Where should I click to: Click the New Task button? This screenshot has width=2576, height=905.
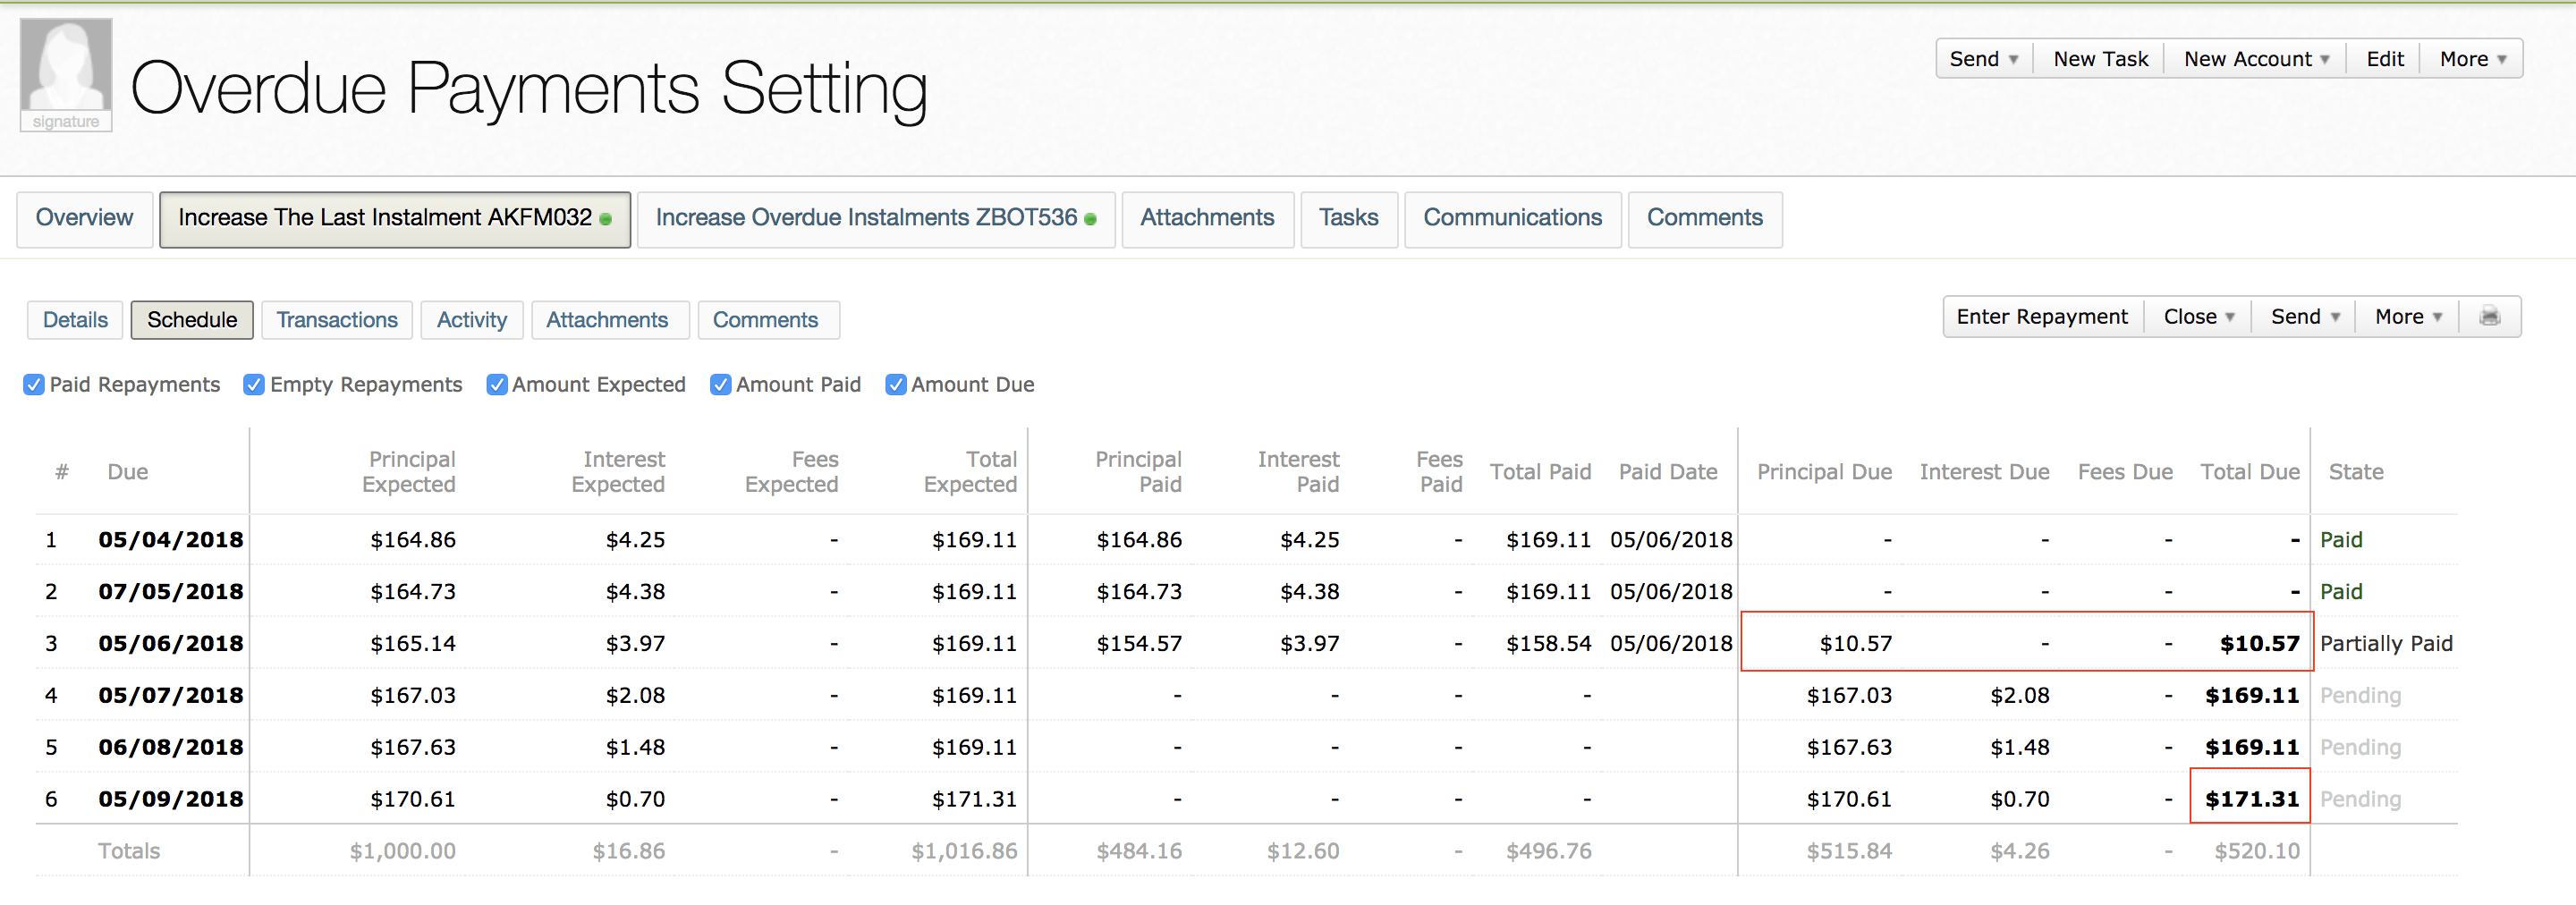pyautogui.click(x=2100, y=59)
